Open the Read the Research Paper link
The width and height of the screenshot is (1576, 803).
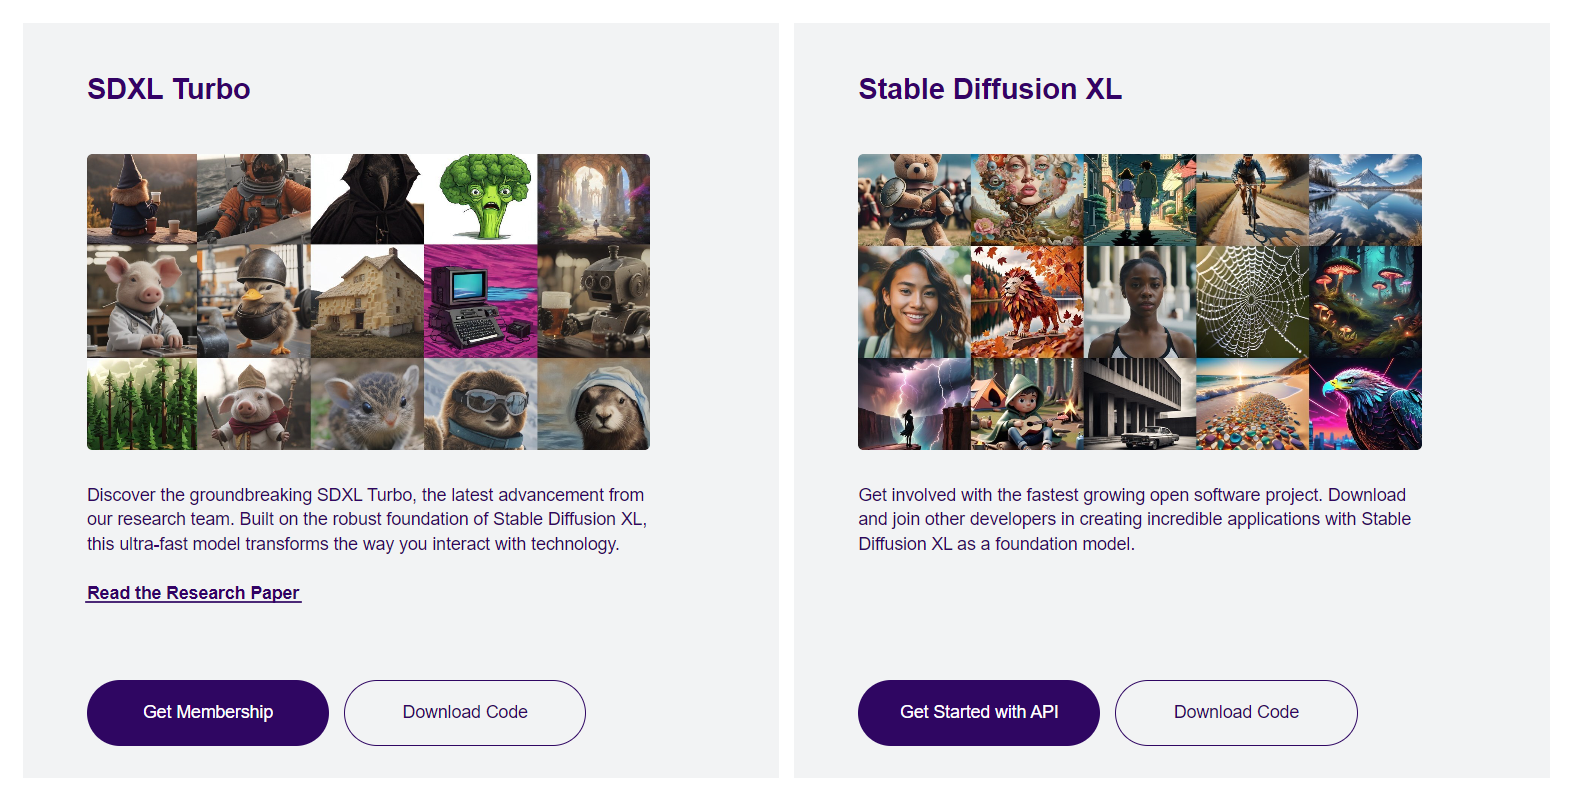pyautogui.click(x=193, y=593)
